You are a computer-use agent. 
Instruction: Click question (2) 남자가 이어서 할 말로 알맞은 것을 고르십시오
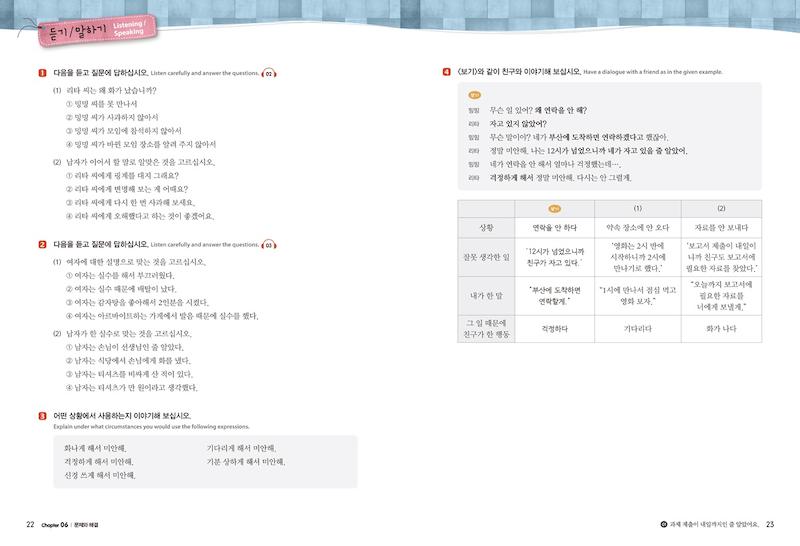point(134,162)
